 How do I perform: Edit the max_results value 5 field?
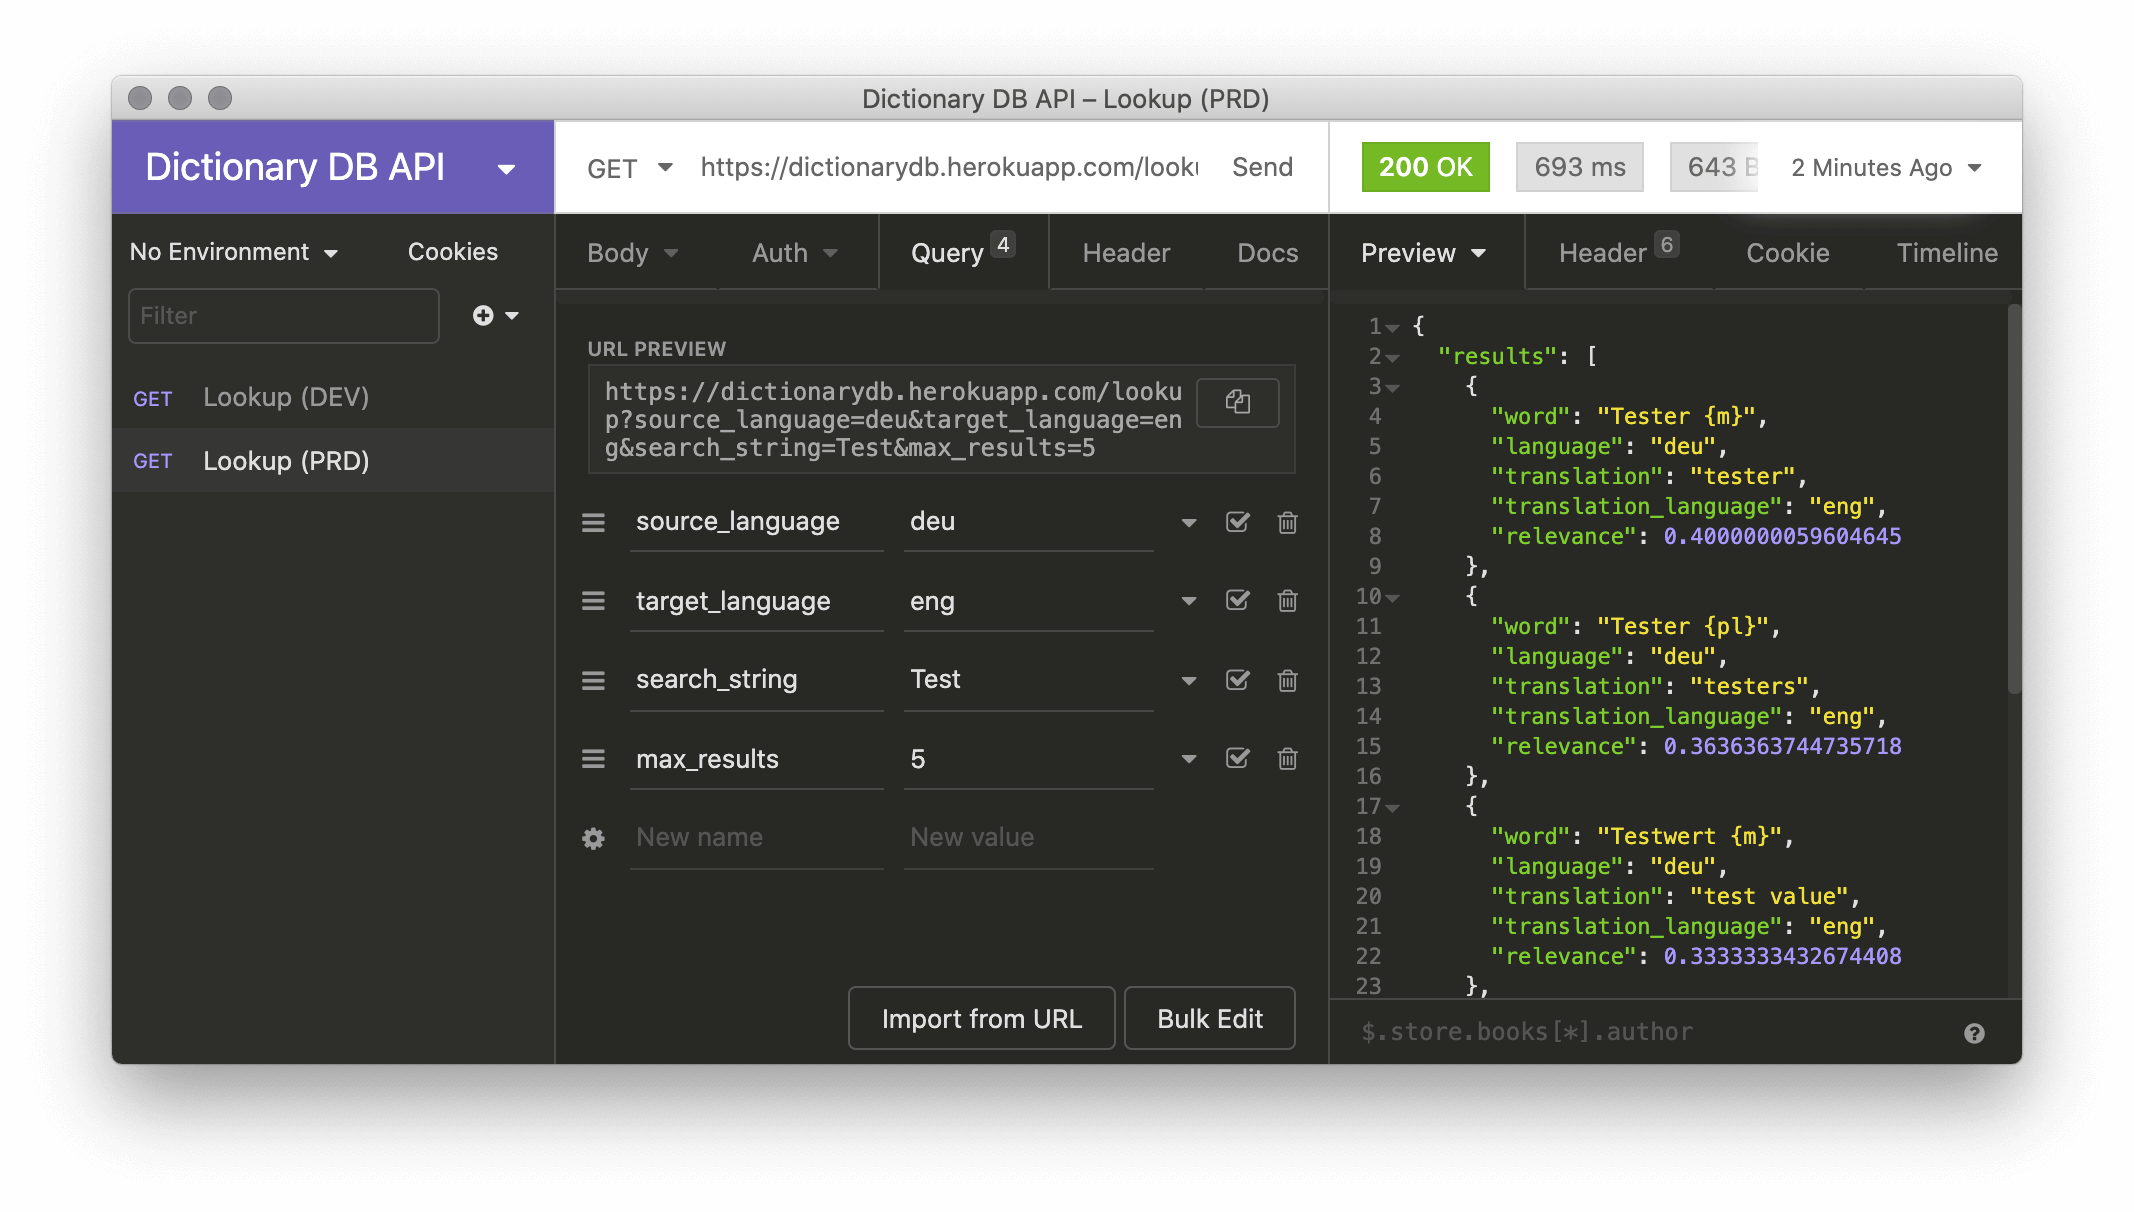[1029, 758]
